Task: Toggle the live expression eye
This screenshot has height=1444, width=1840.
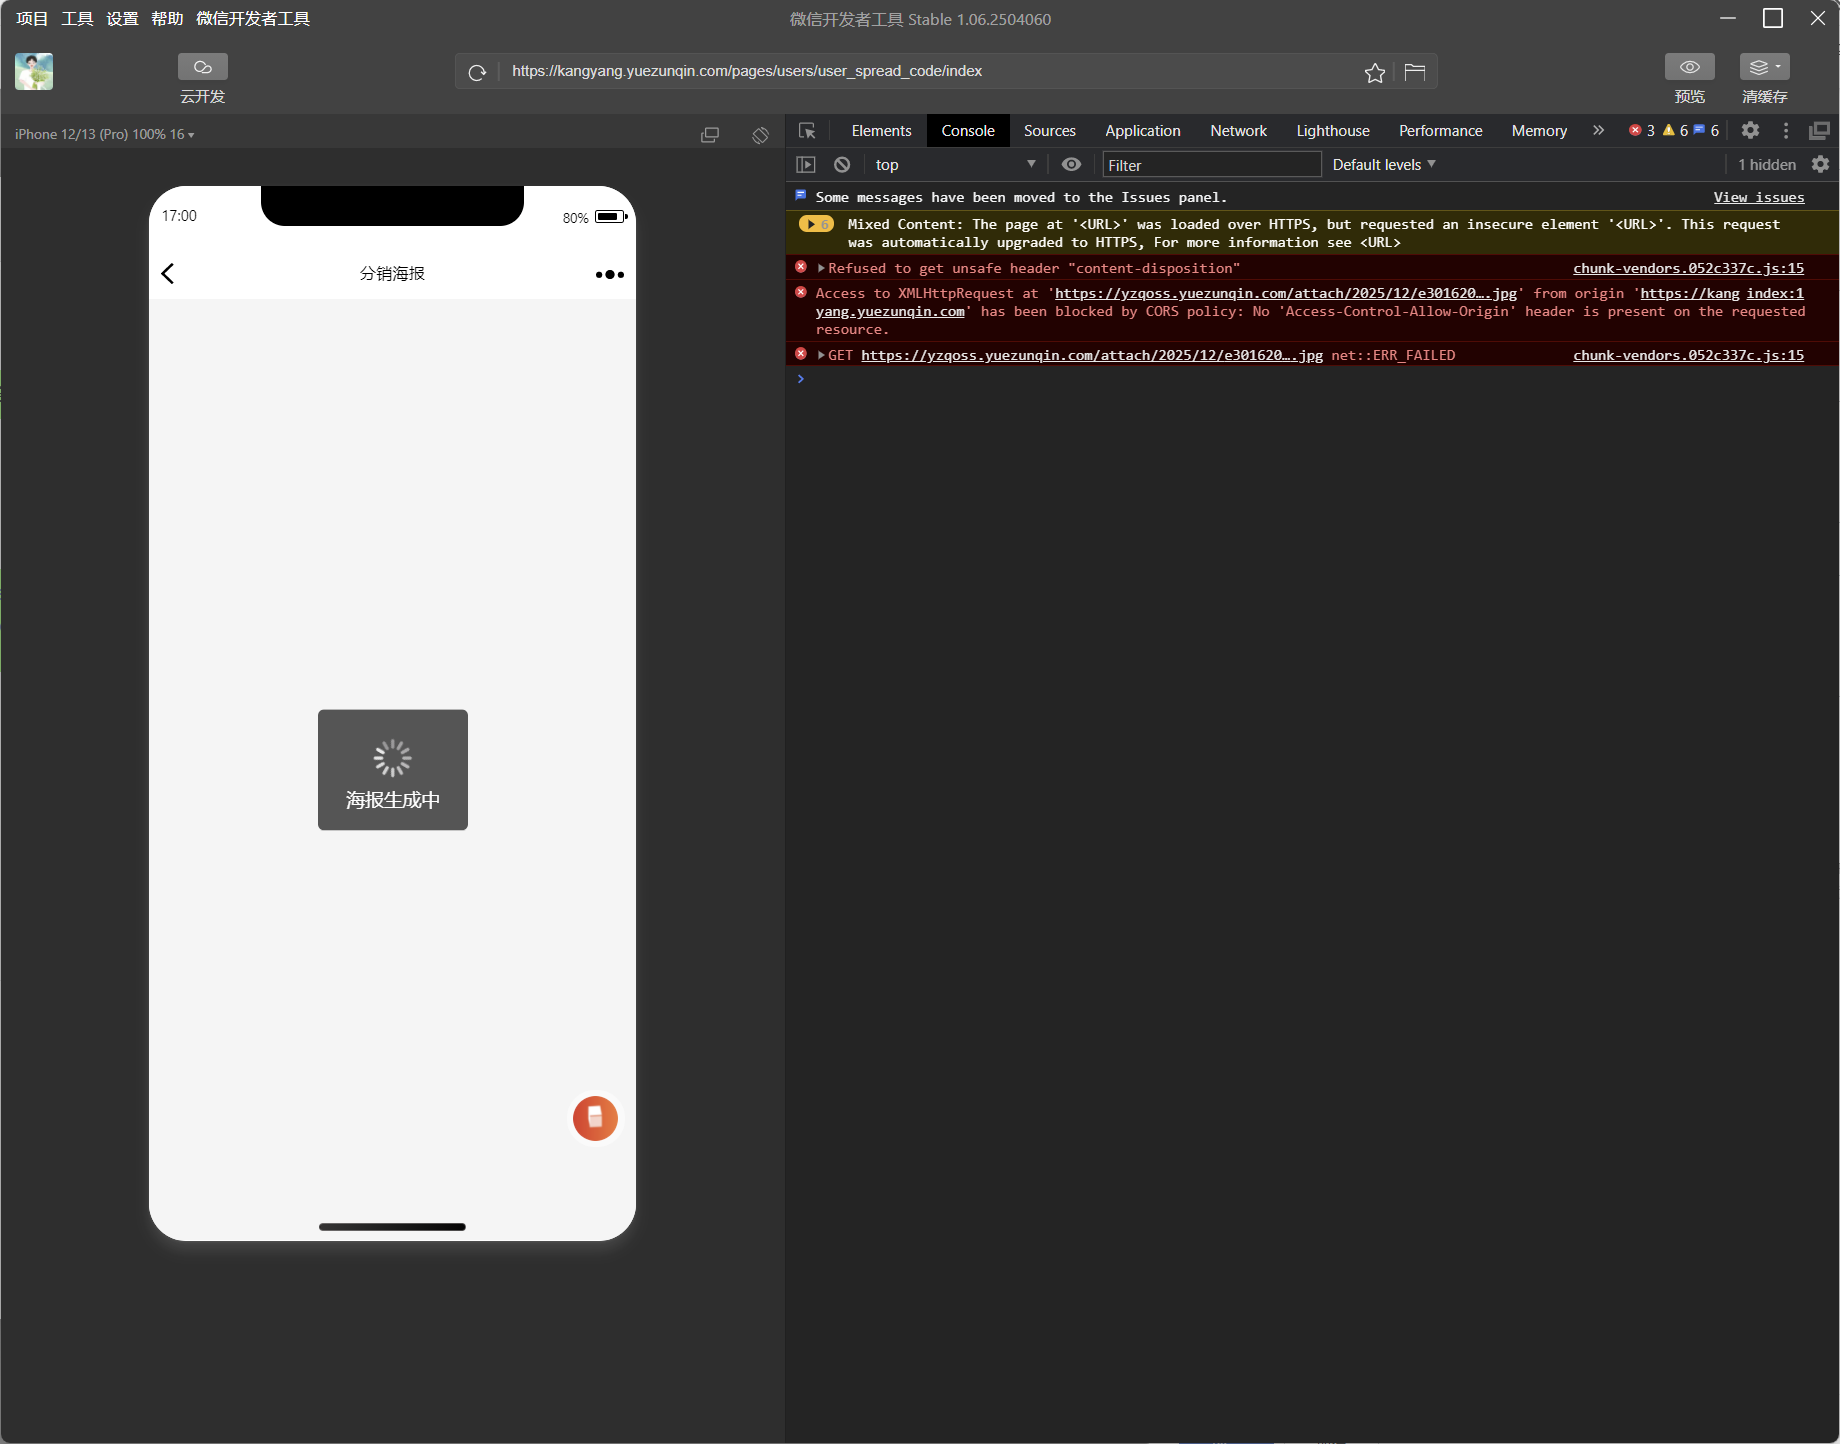Action: [x=1071, y=165]
